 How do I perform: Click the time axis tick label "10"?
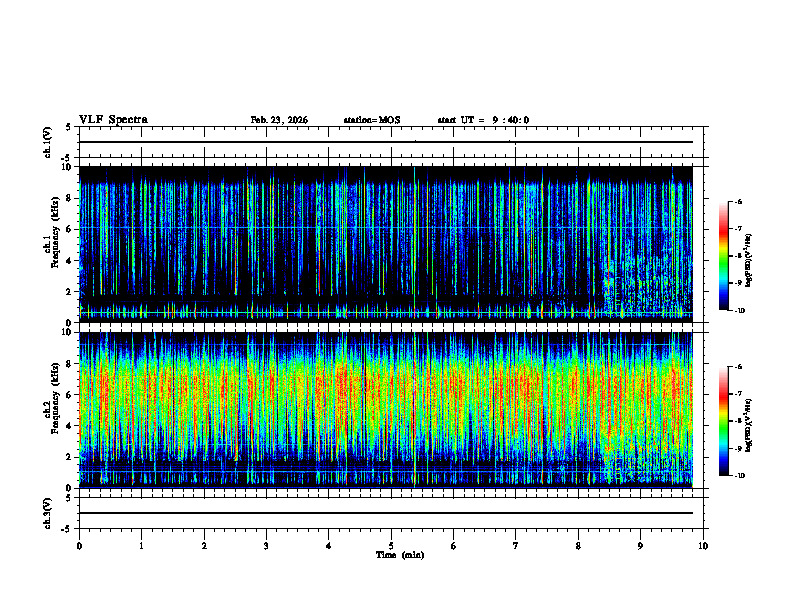pyautogui.click(x=703, y=546)
